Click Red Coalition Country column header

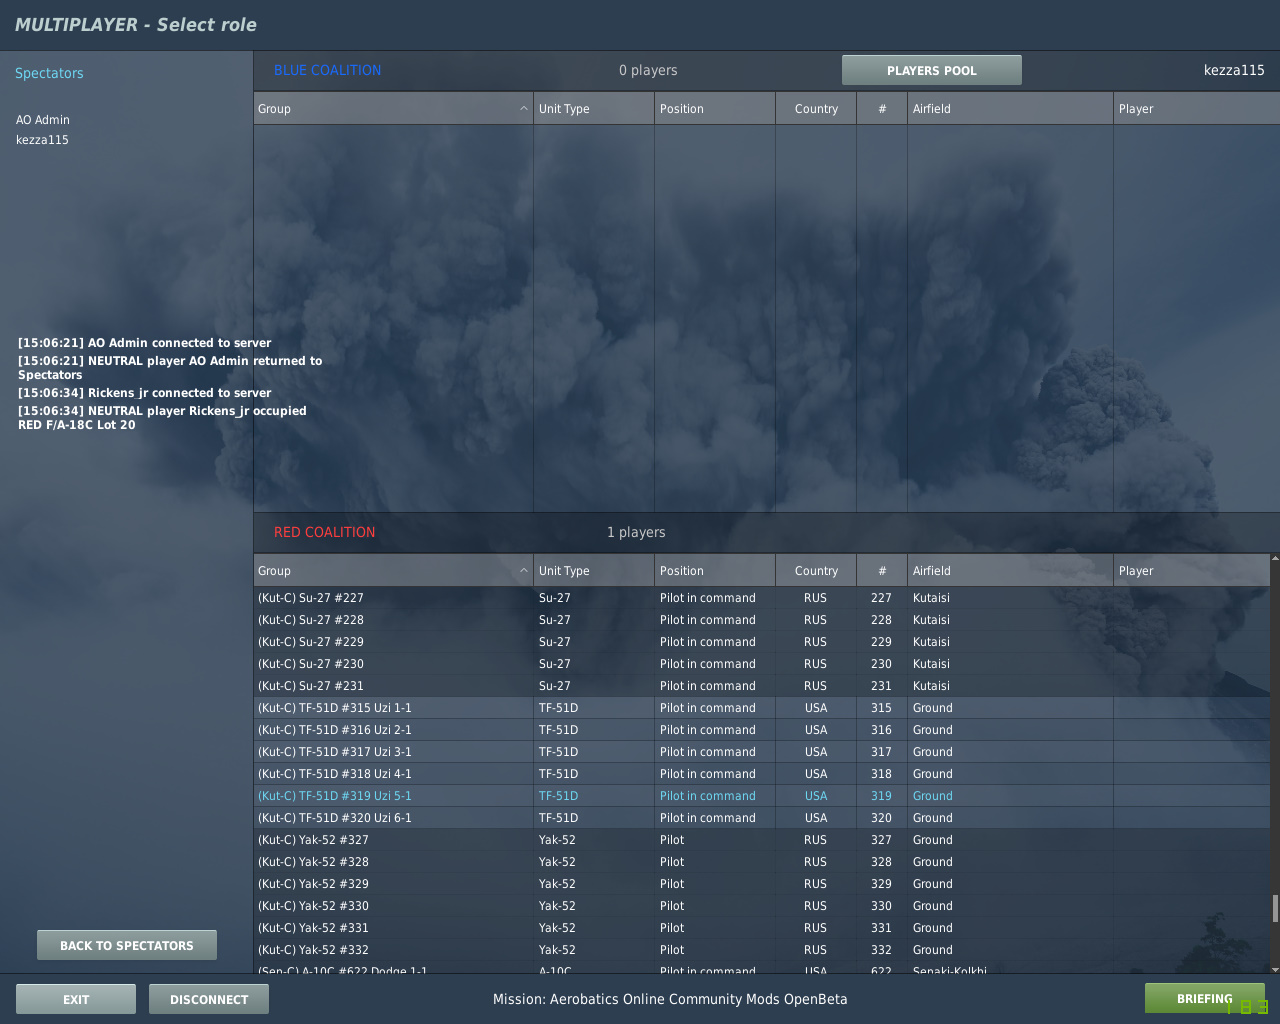tap(816, 571)
